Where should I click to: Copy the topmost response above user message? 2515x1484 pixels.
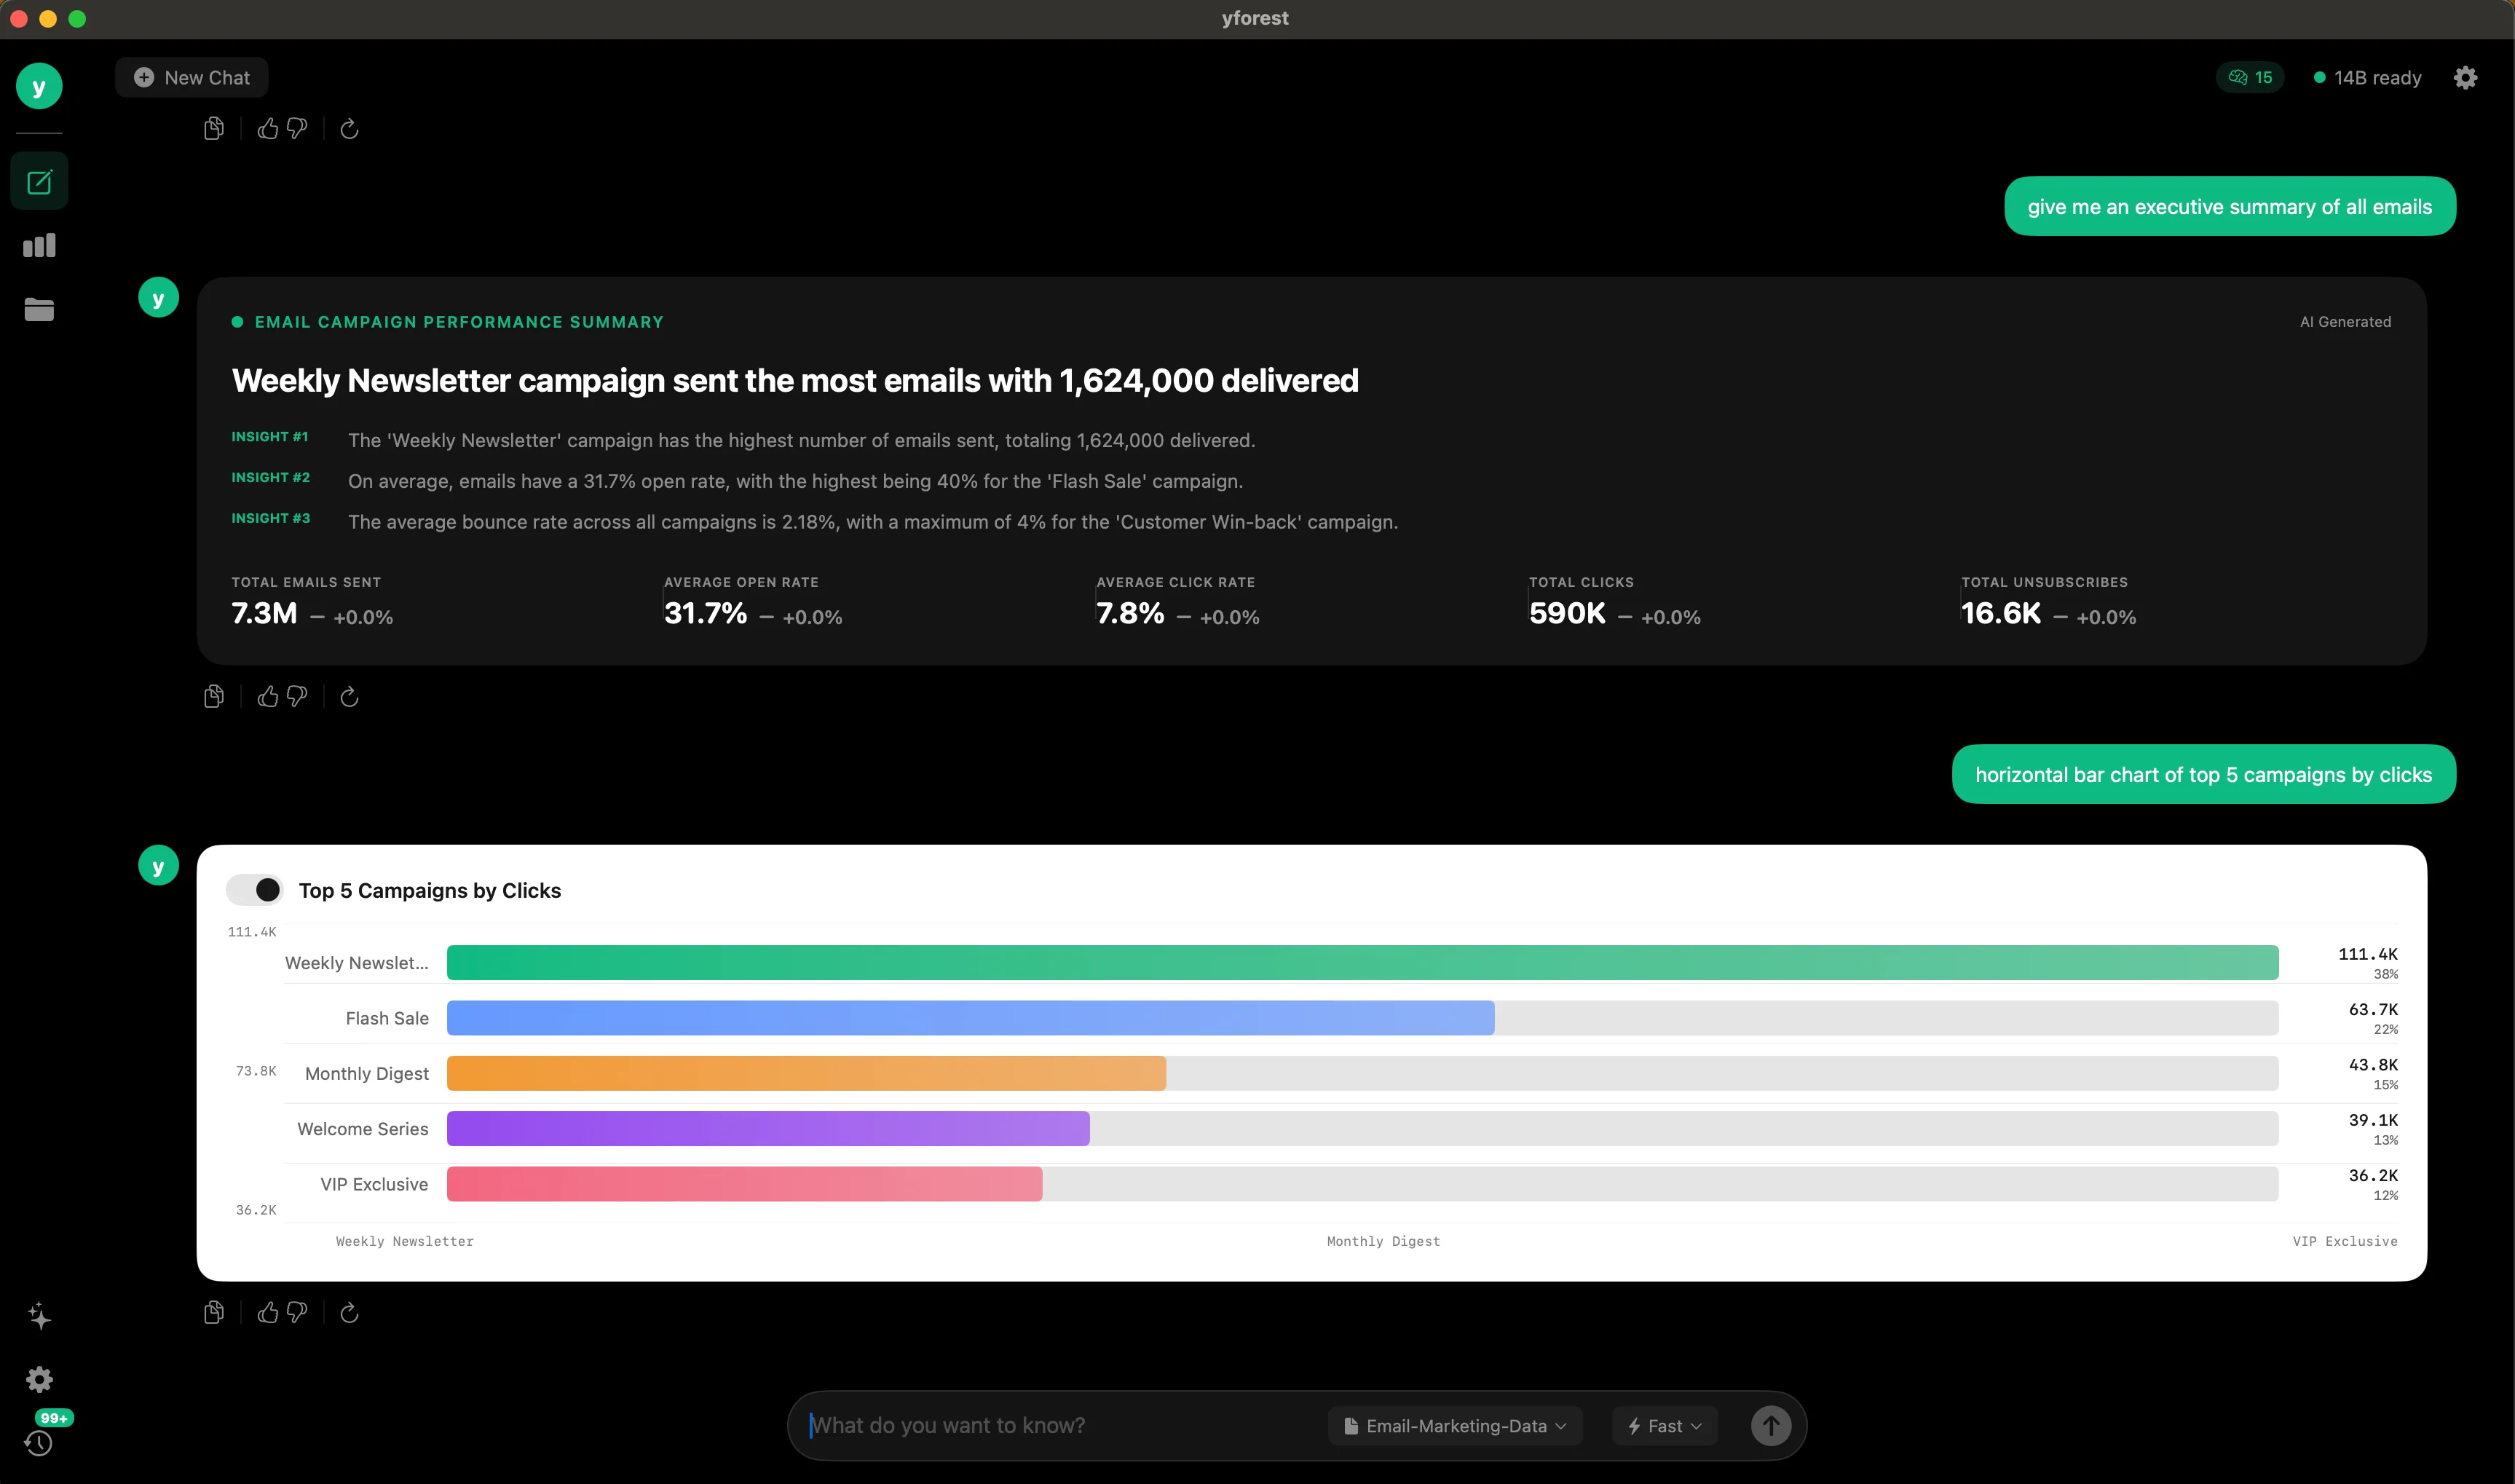(214, 128)
